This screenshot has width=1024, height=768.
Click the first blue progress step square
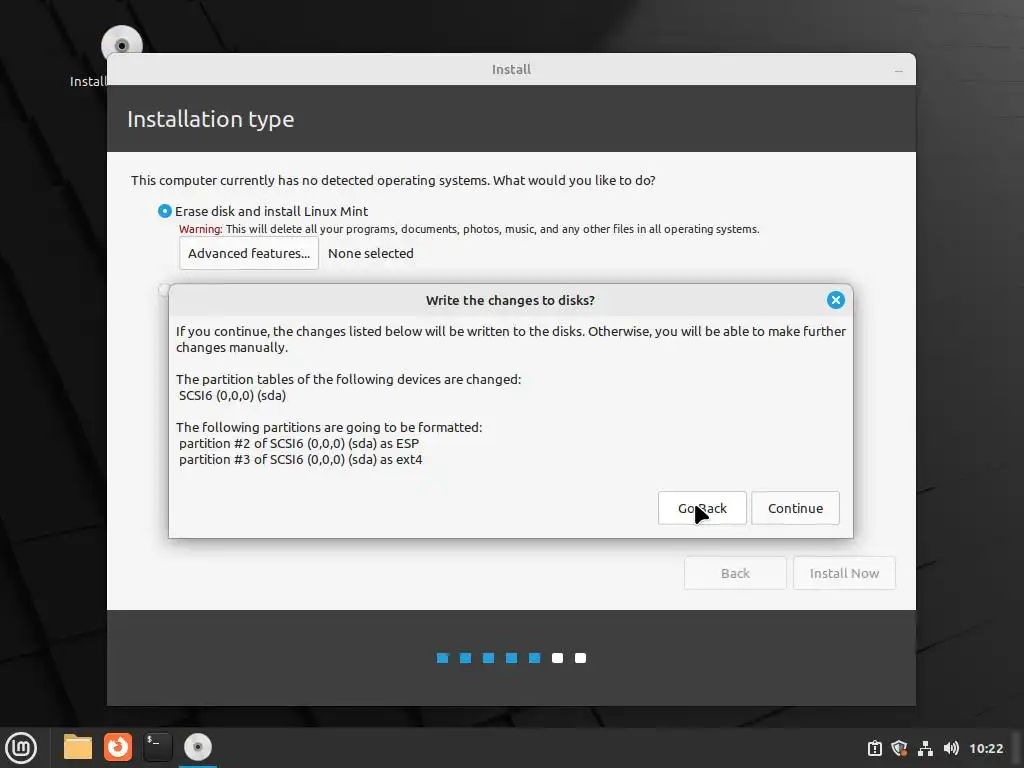click(x=443, y=658)
